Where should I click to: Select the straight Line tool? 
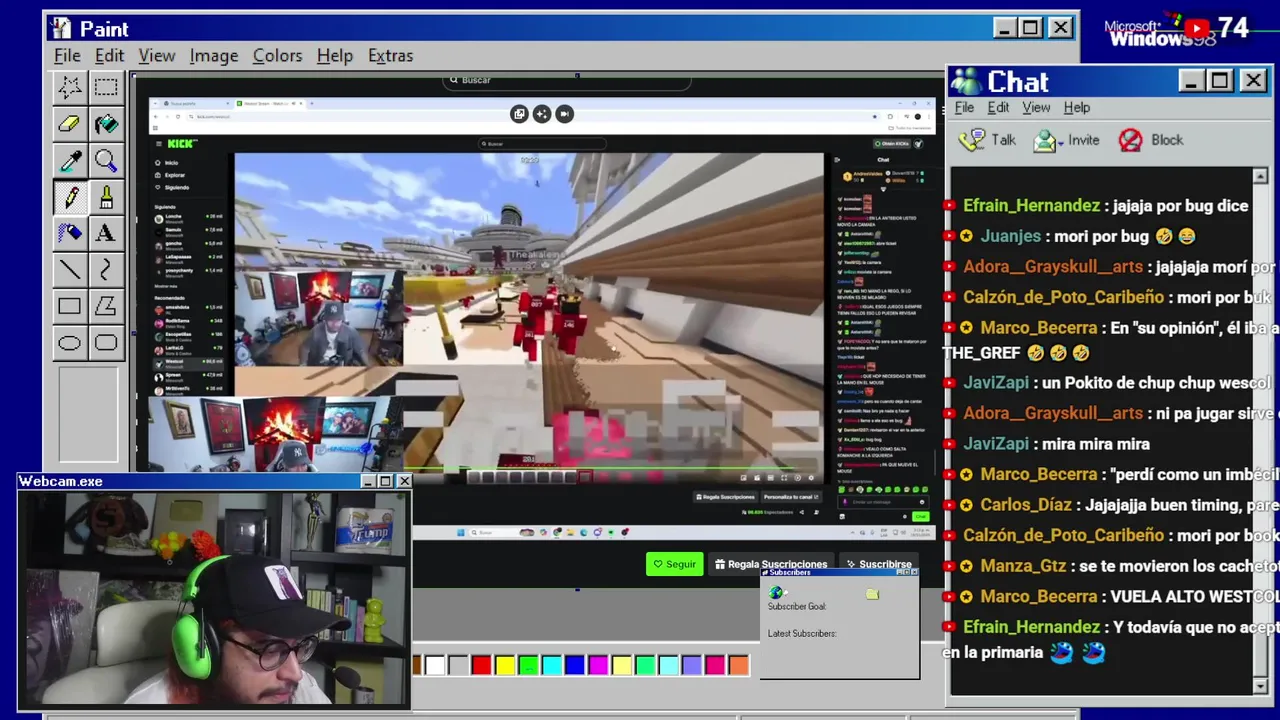pyautogui.click(x=69, y=269)
